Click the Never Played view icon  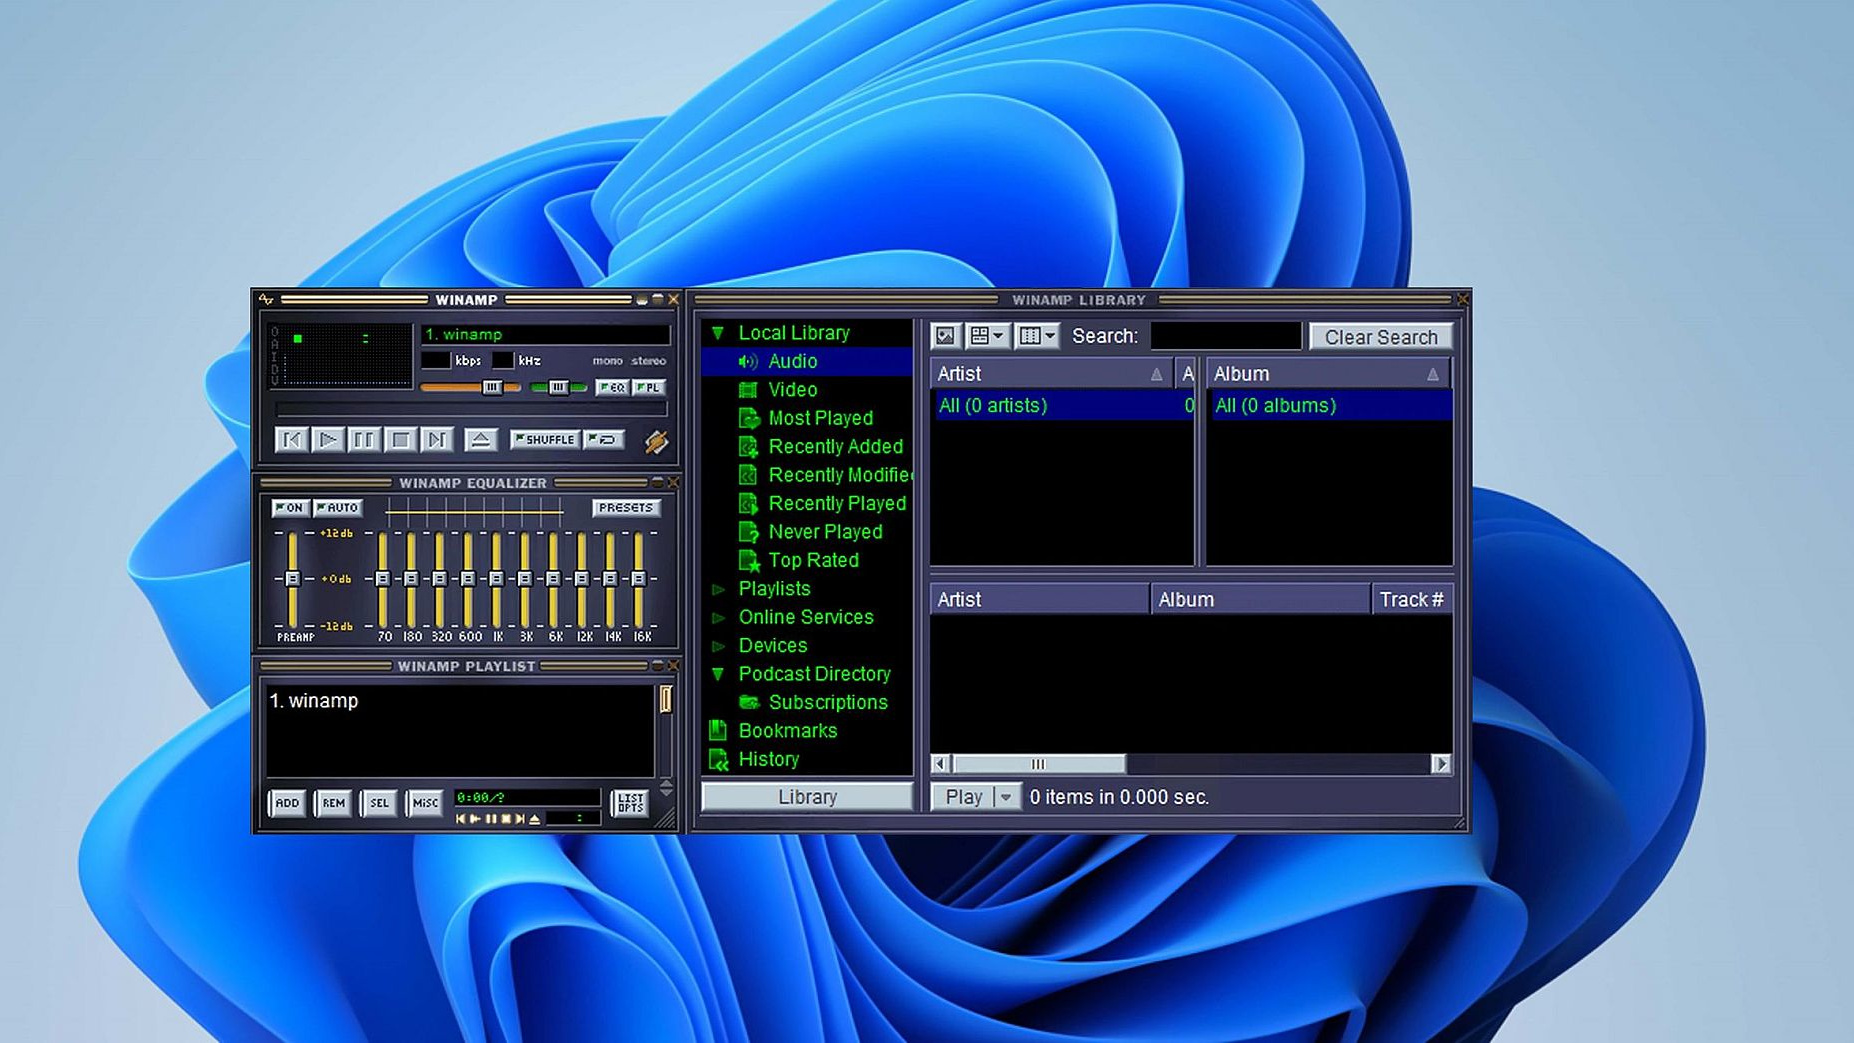pyautogui.click(x=748, y=532)
